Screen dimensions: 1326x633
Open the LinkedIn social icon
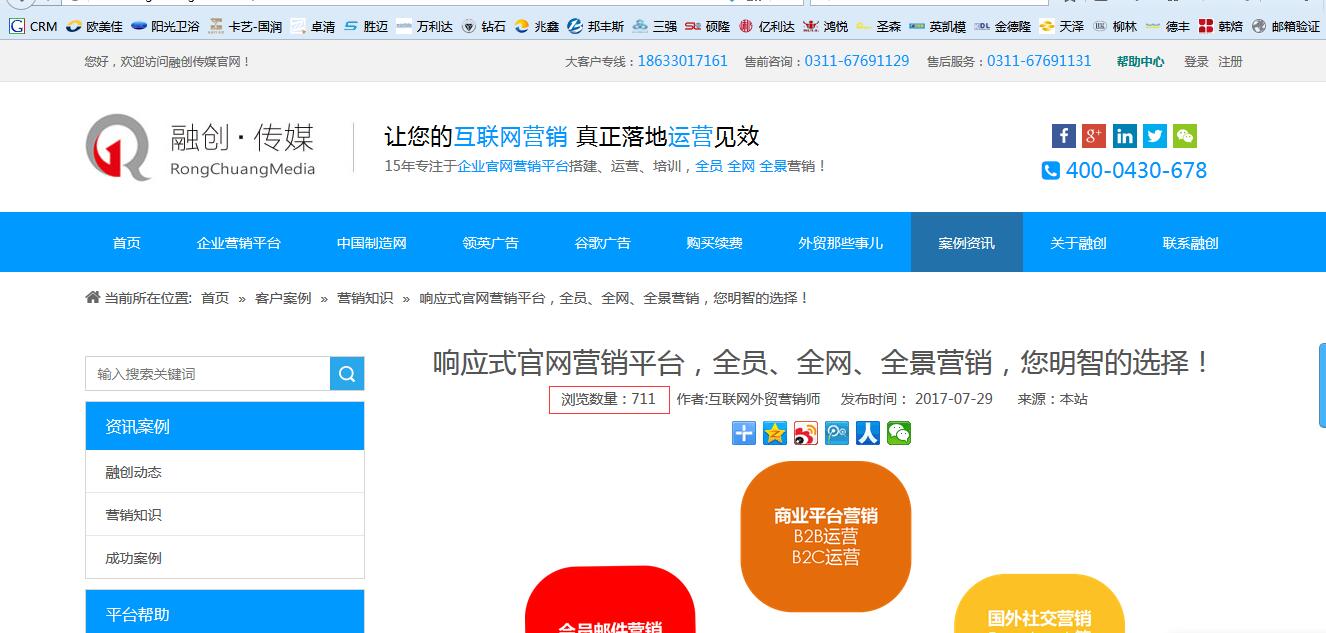tap(1124, 136)
